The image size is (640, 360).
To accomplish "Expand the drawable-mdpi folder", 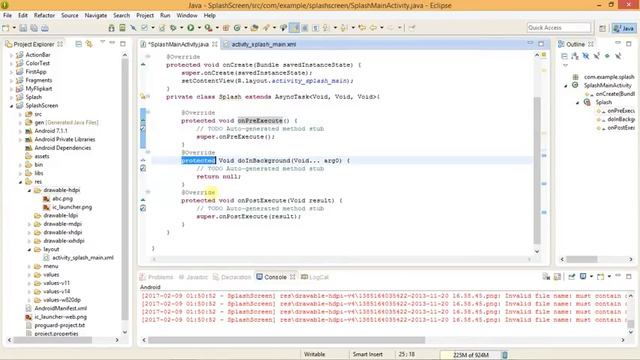I will click(x=29, y=224).
